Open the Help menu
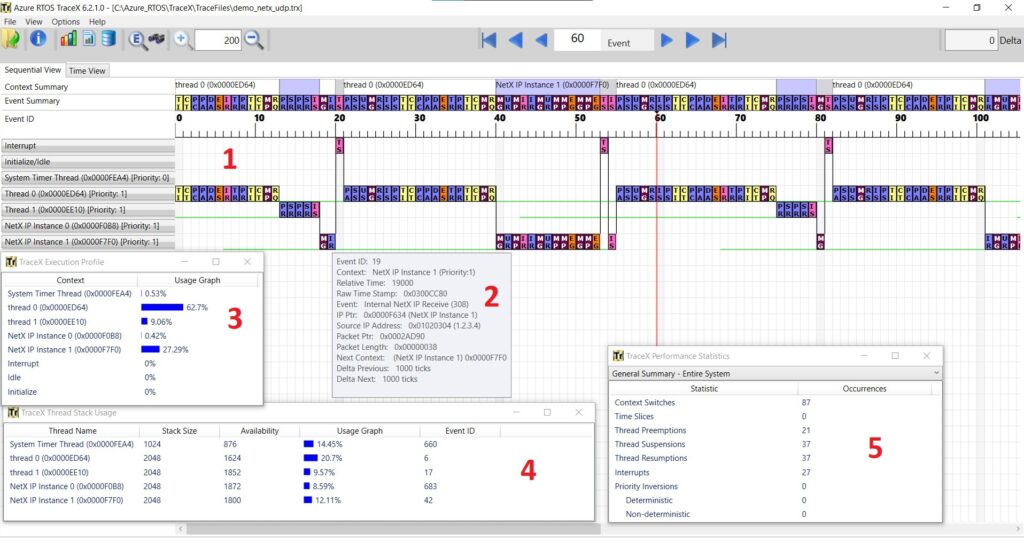 [97, 22]
